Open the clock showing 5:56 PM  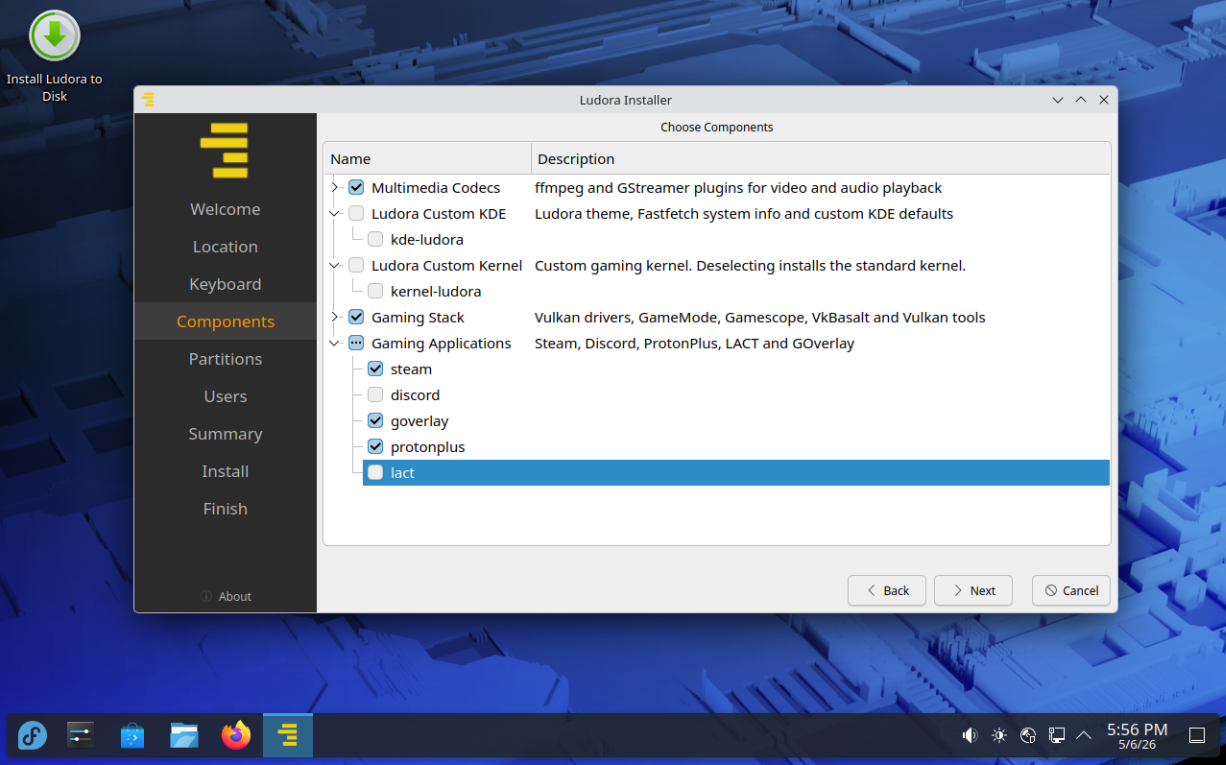[x=1137, y=736]
